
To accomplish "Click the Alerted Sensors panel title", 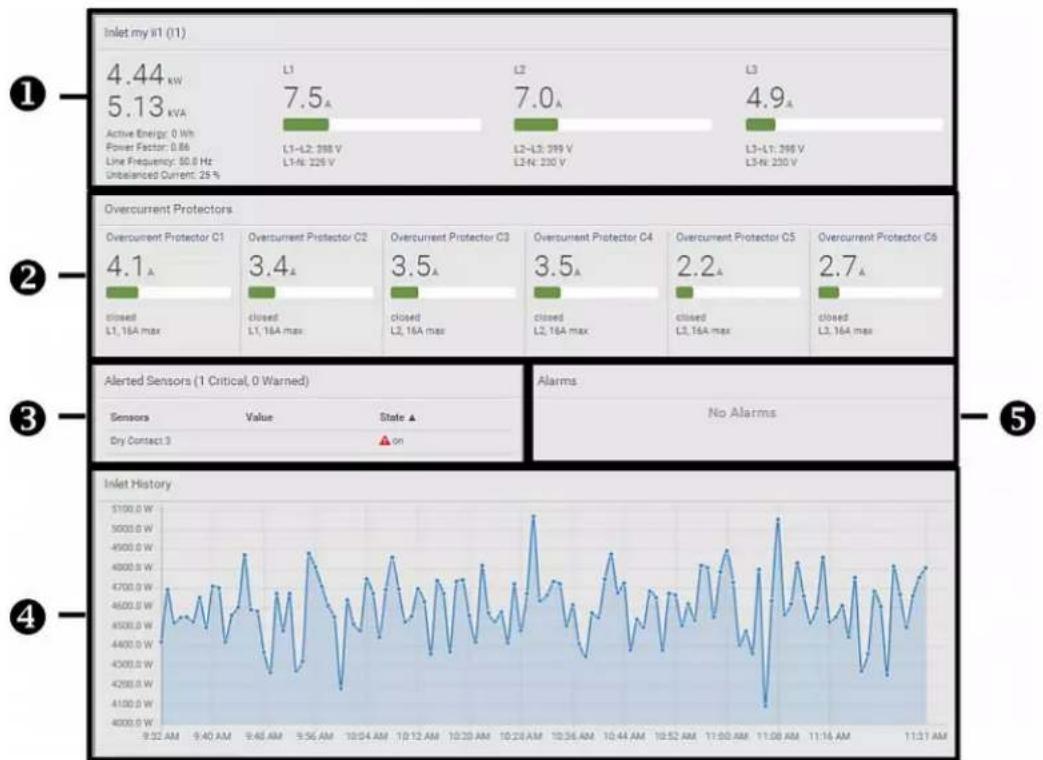I will 207,381.
